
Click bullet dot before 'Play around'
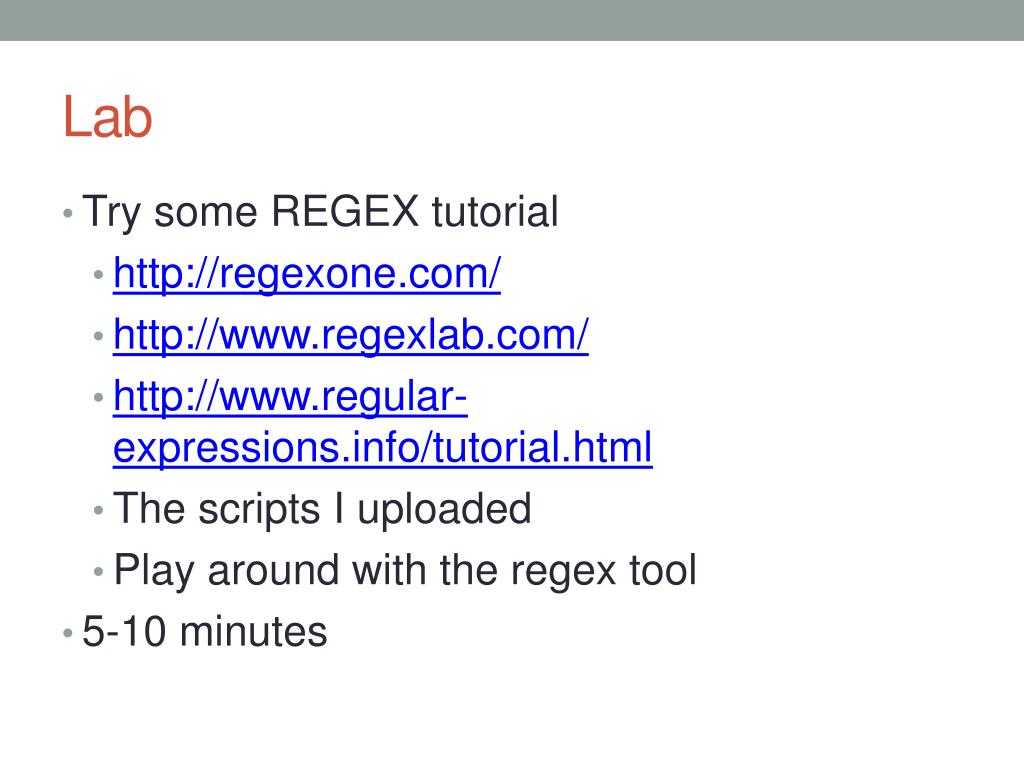point(99,571)
